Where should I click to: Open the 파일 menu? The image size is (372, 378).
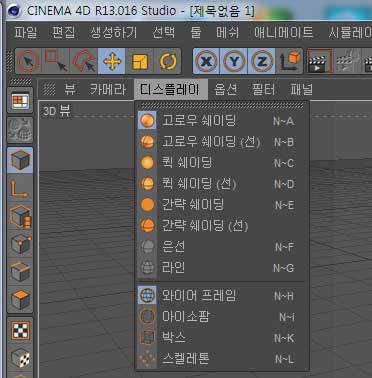point(25,32)
